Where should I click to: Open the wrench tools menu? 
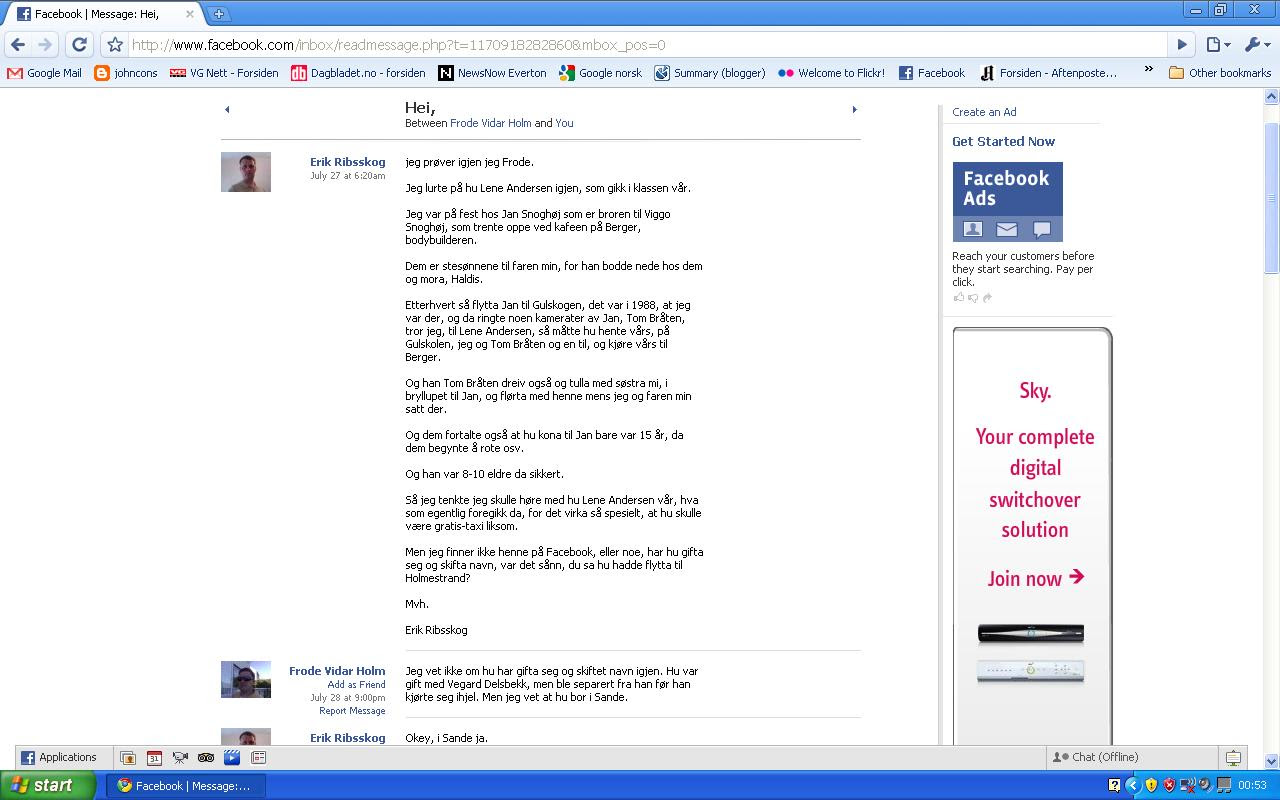point(1257,44)
